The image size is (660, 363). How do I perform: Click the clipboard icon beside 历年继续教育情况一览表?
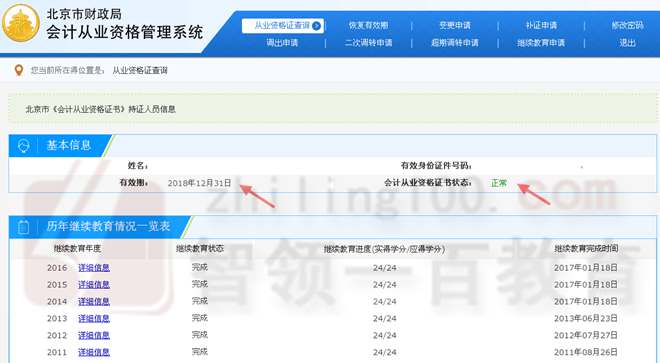[x=24, y=227]
